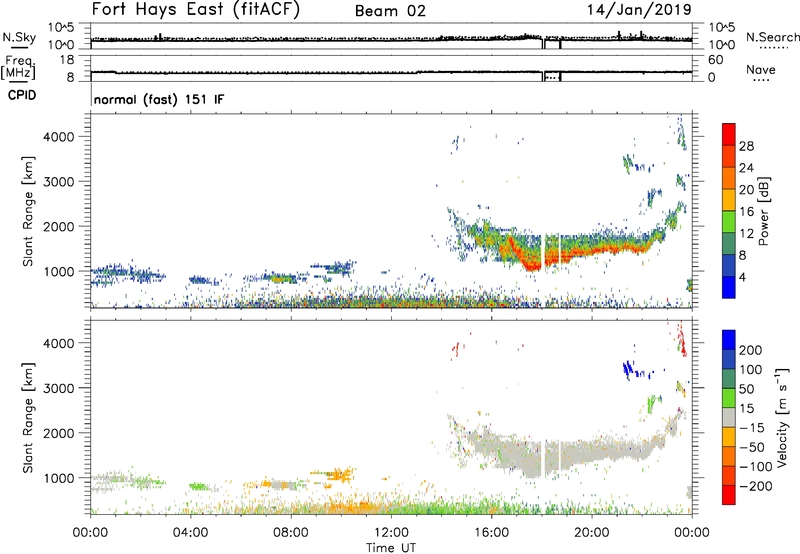Image resolution: width=800 pixels, height=554 pixels.
Task: Click the '60' Nave axis value
Action: [715, 60]
